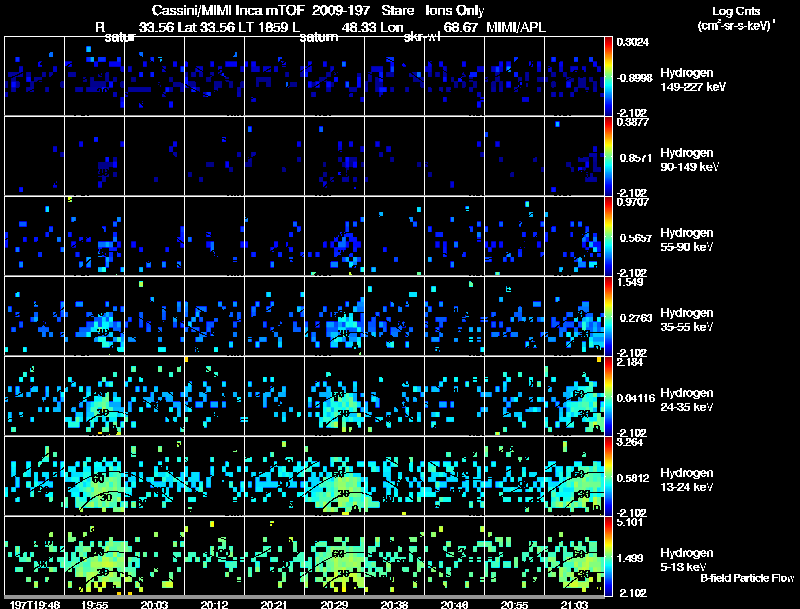
Task: Select the Hydrogen 90-149 keV panel at 20:03
Action: 155,156
